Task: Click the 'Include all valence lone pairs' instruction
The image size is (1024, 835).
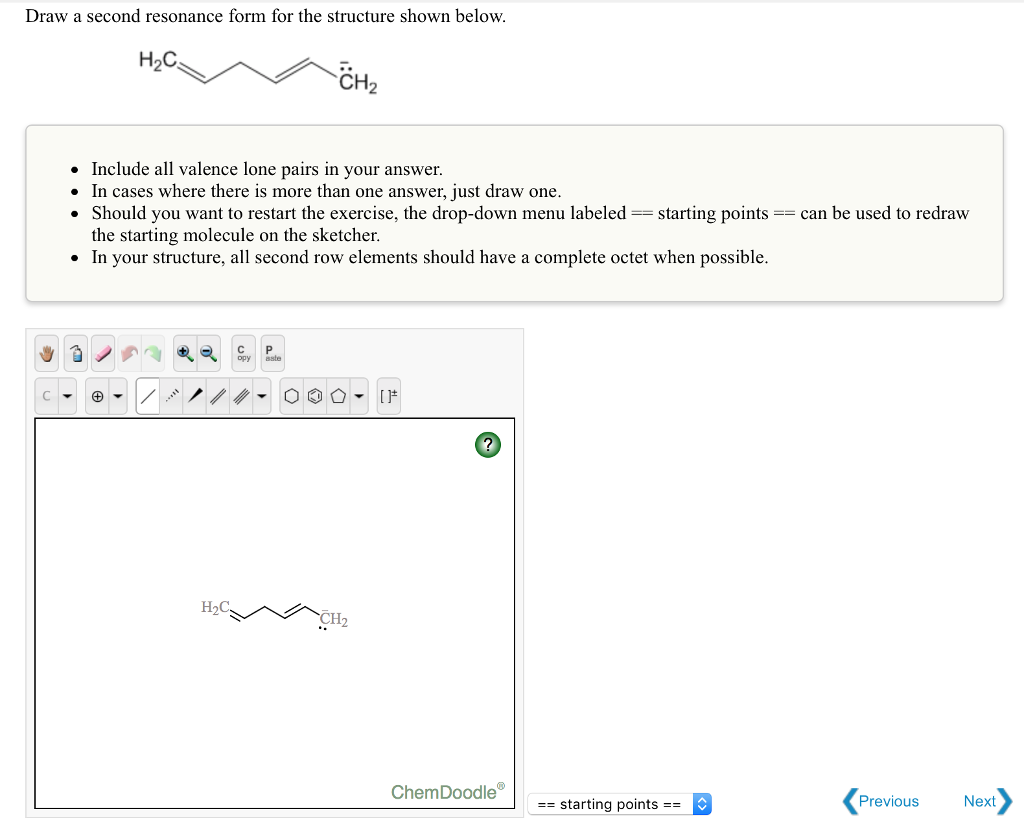Action: pos(266,169)
